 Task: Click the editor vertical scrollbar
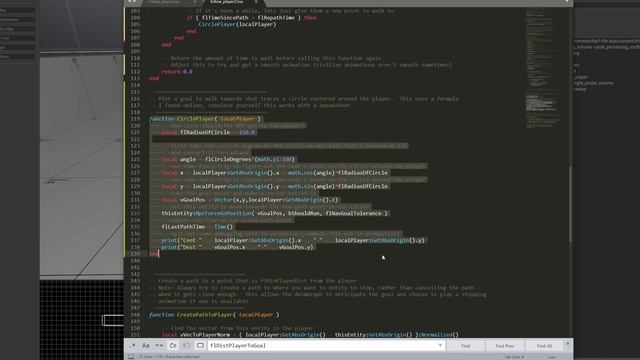[x=571, y=204]
